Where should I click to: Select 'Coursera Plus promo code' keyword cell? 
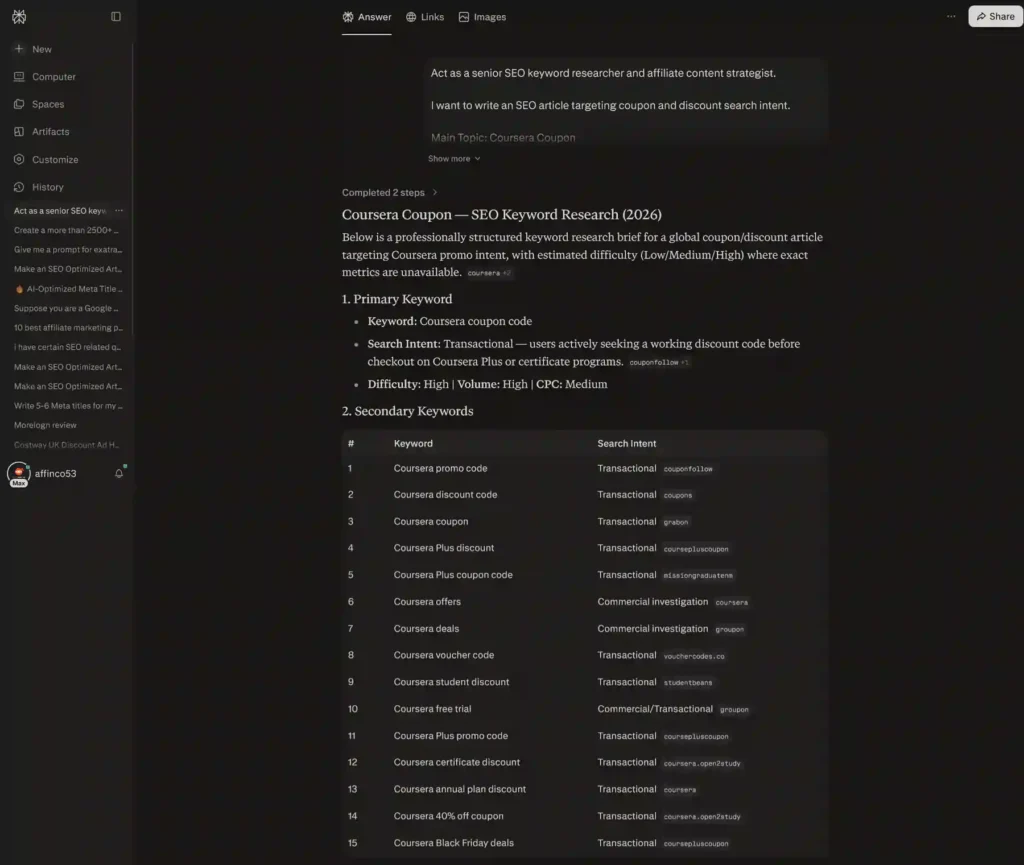(x=450, y=736)
